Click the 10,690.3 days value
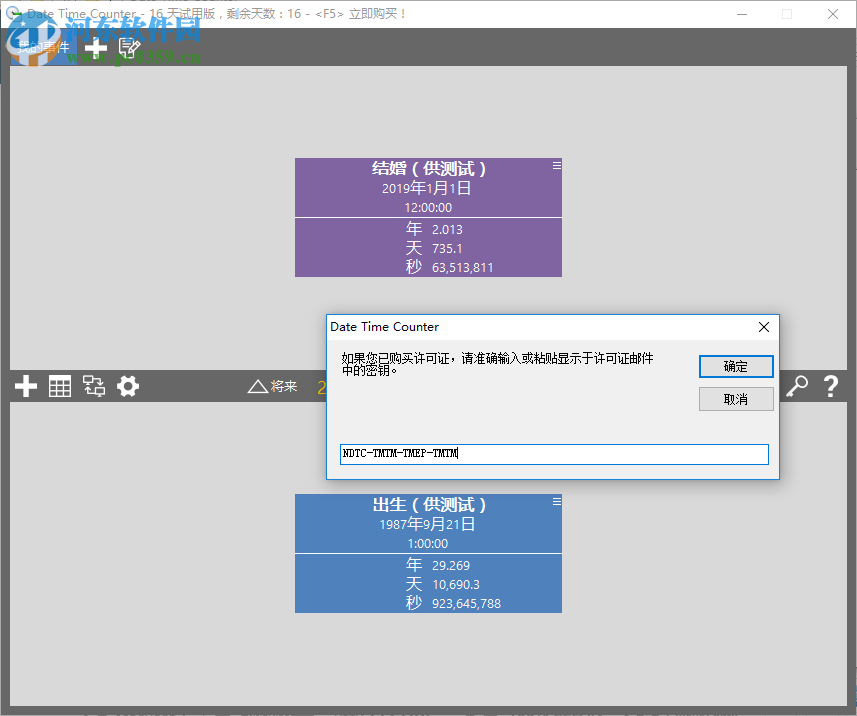 click(x=456, y=585)
